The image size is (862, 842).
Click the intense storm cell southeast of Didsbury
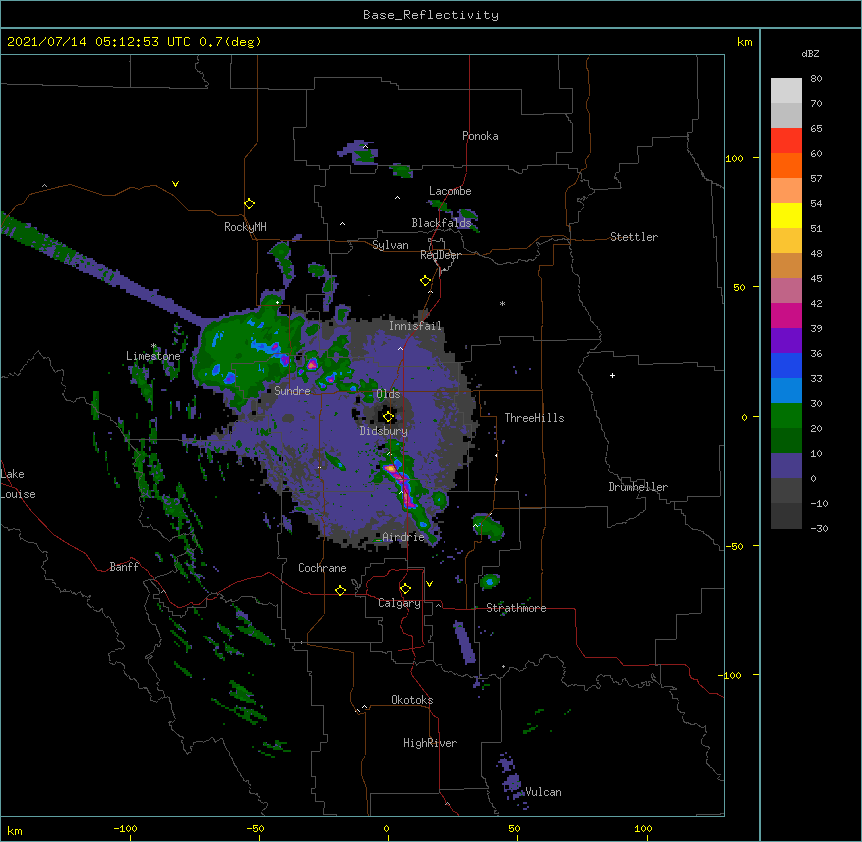click(x=401, y=484)
